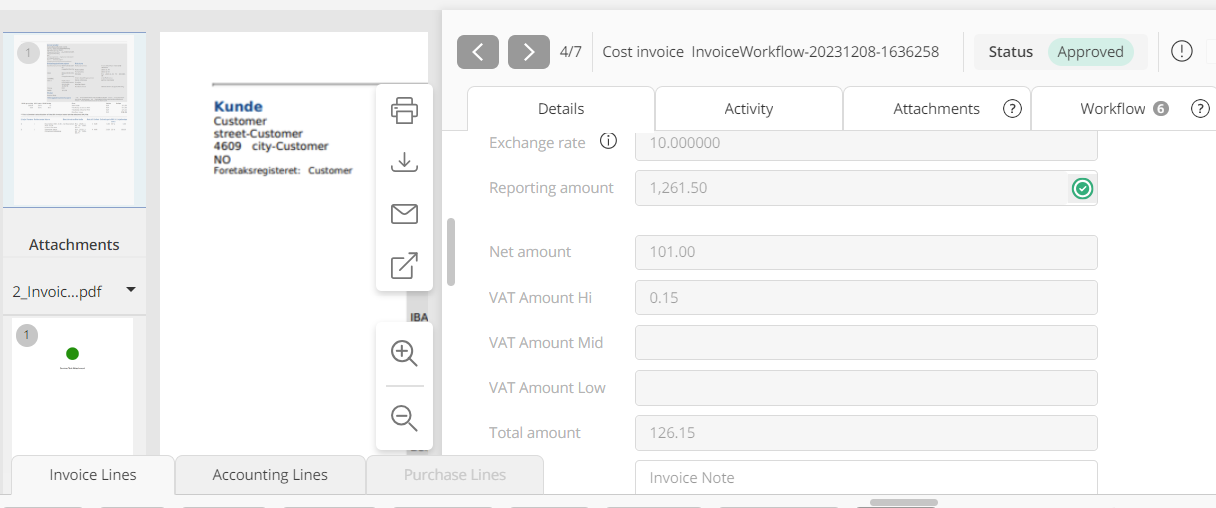Click the horizontal scrollbar at the bottom

pos(903,502)
